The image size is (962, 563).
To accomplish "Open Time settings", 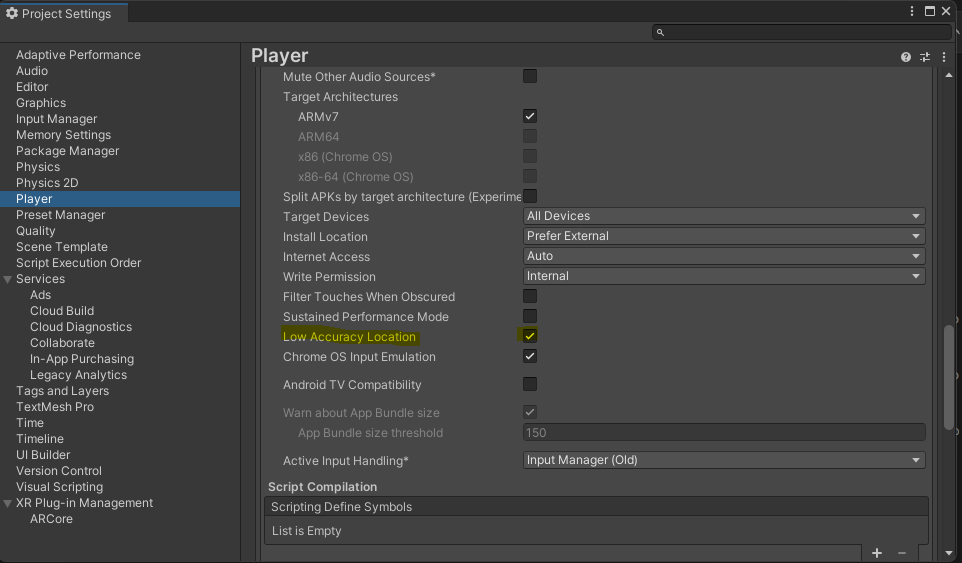I will 30,423.
